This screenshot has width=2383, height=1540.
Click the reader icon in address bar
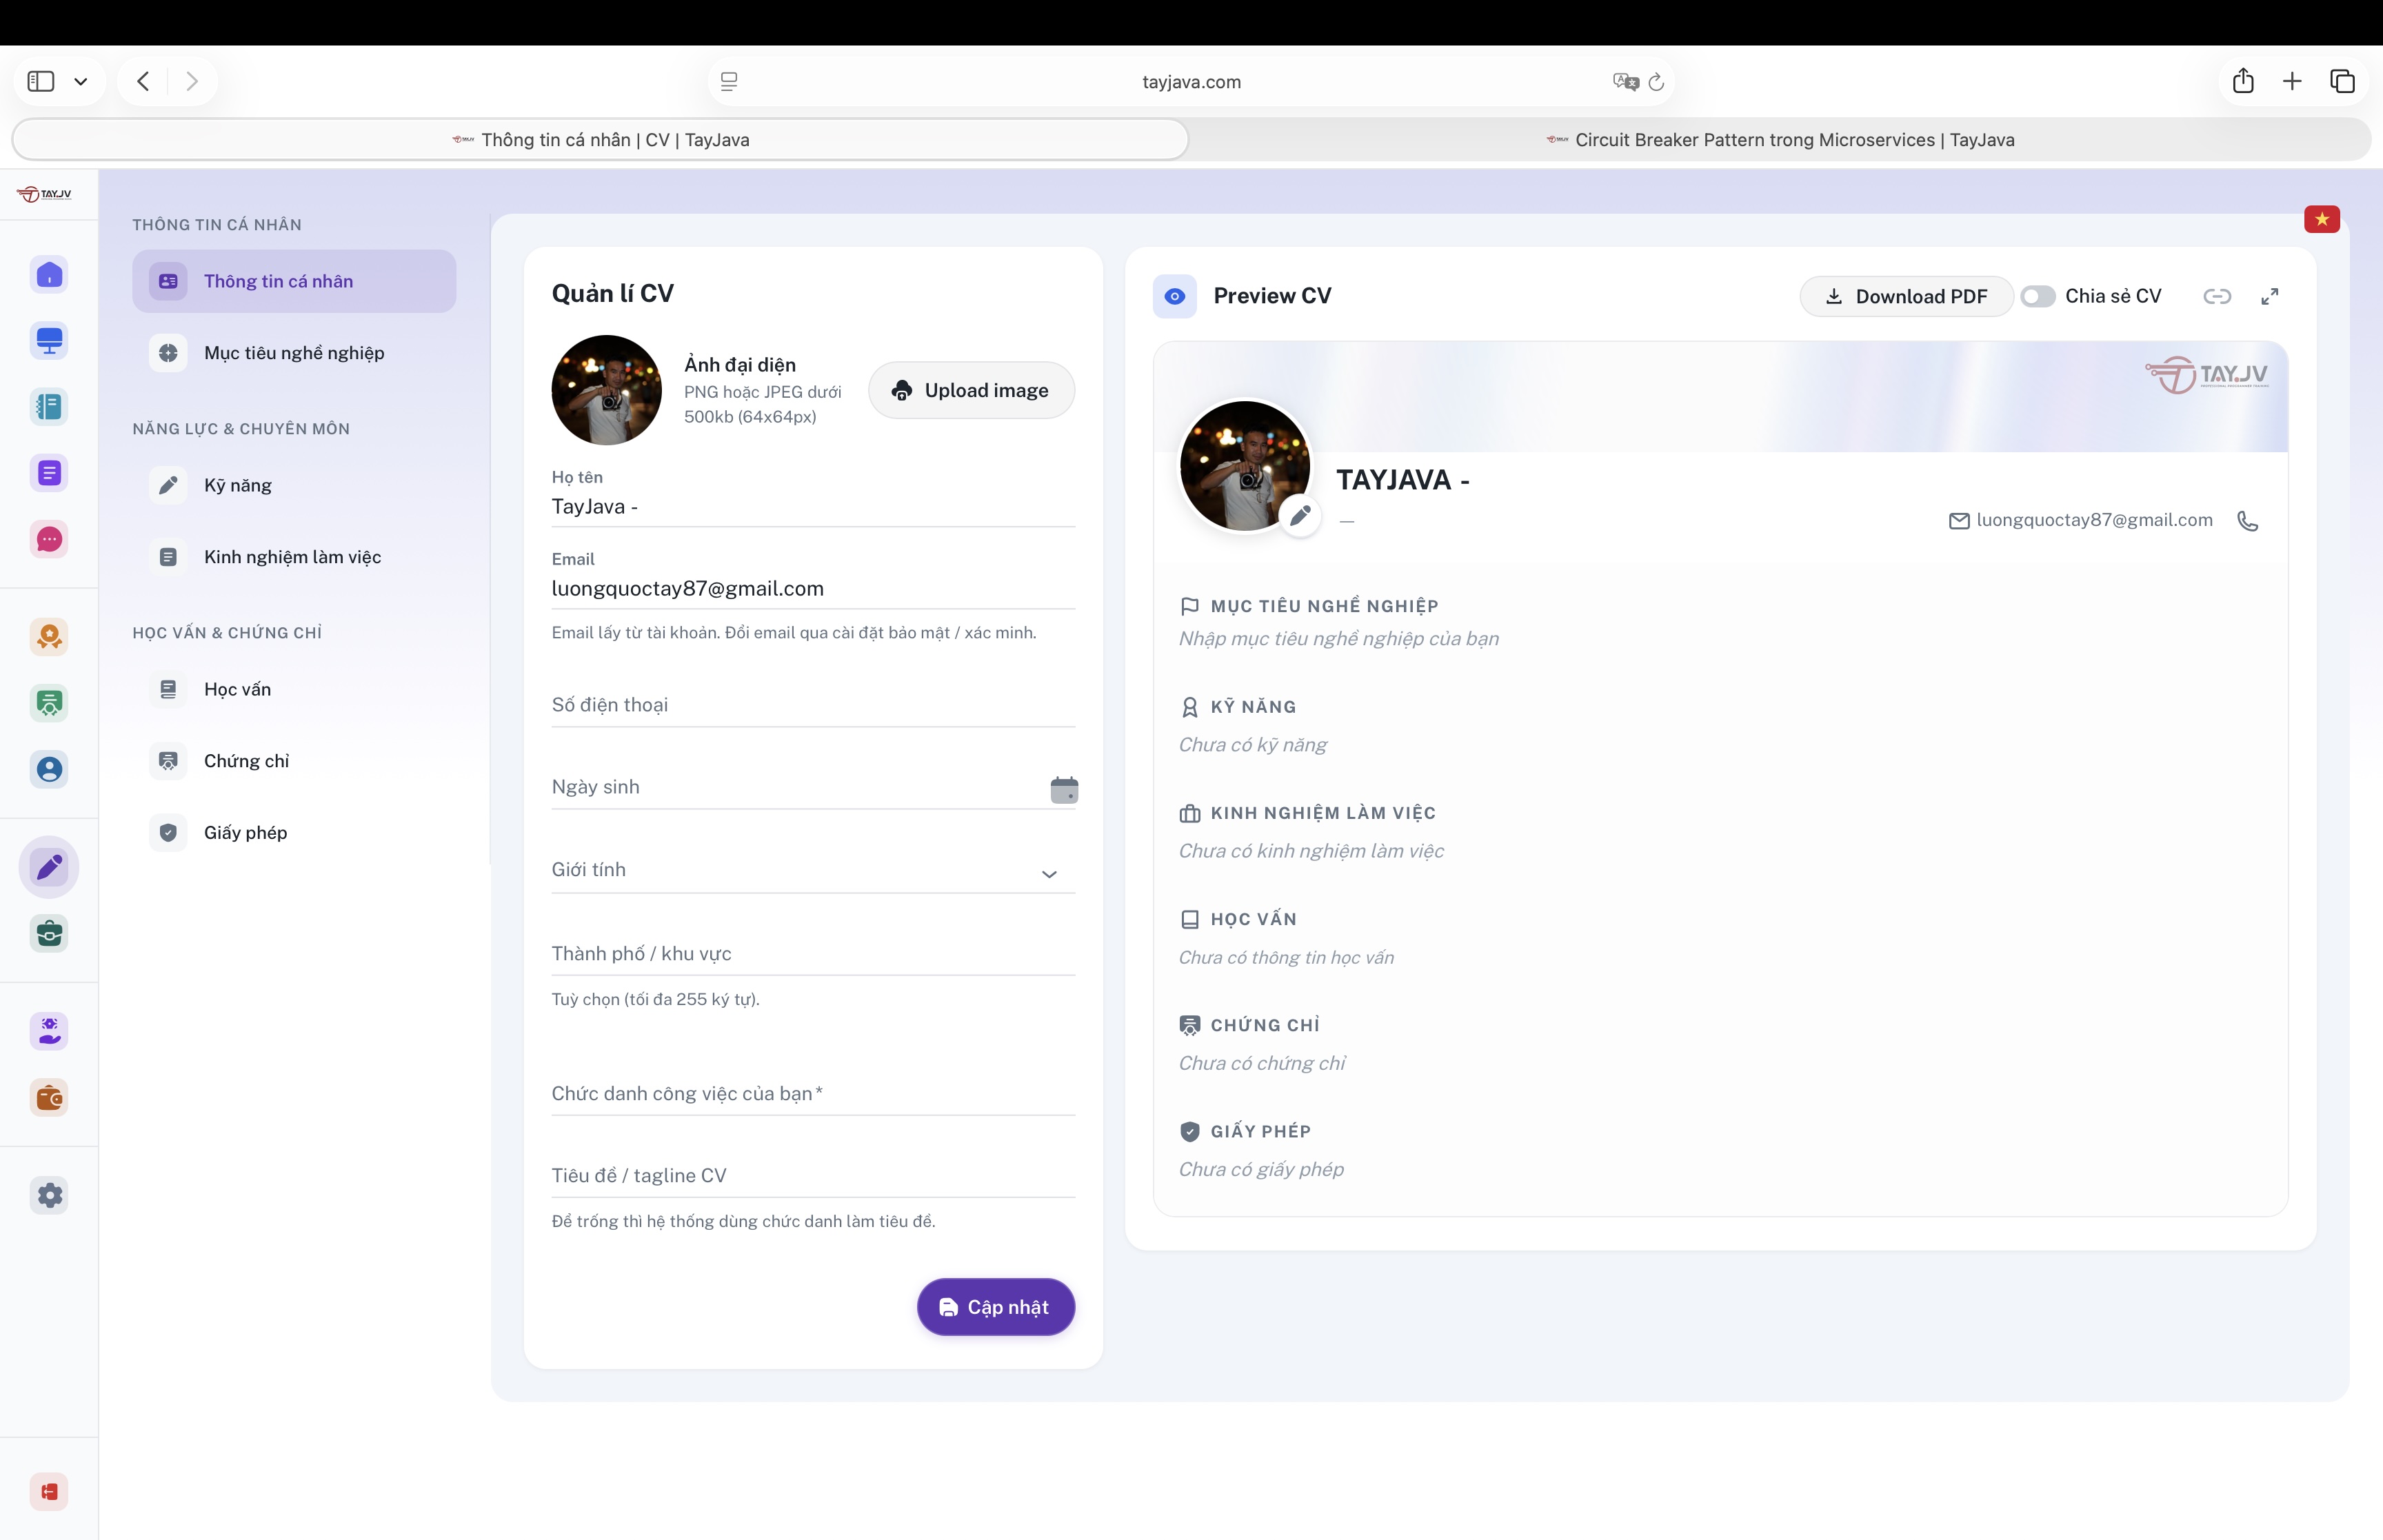click(x=729, y=82)
